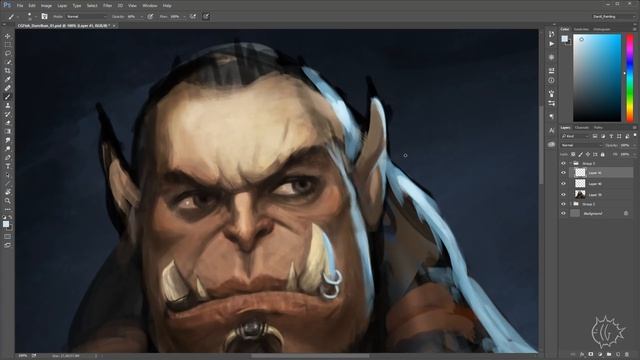This screenshot has height=360, width=640.
Task: Enable airbrush mode in options bar
Action: tap(193, 16)
